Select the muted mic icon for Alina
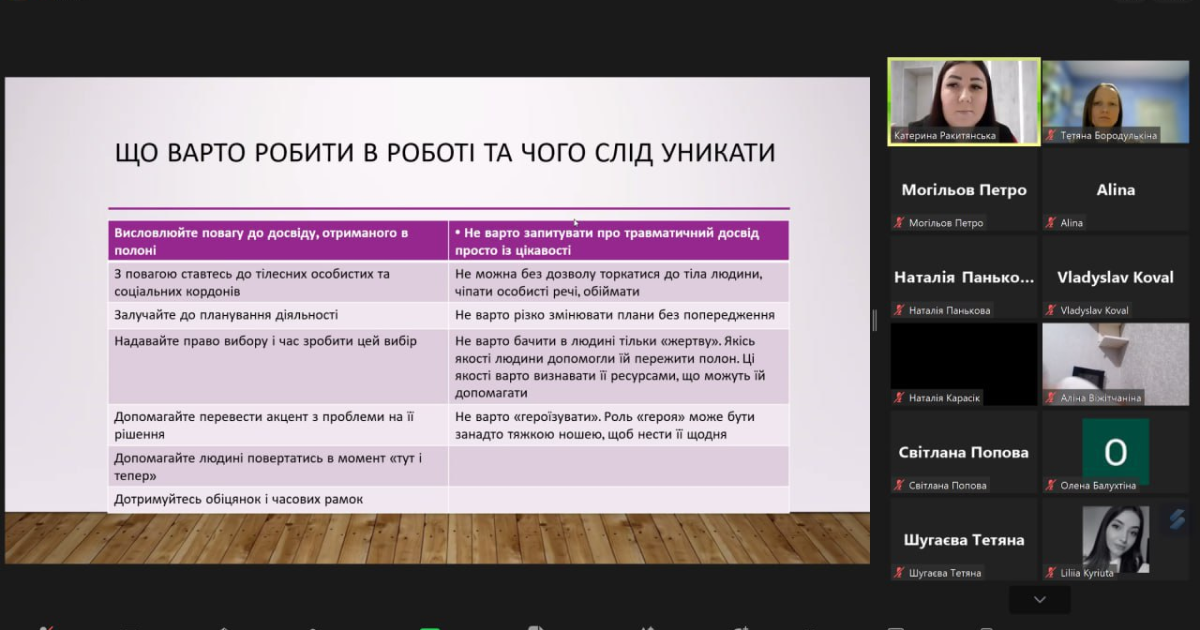This screenshot has width=1200, height=630. 1051,223
